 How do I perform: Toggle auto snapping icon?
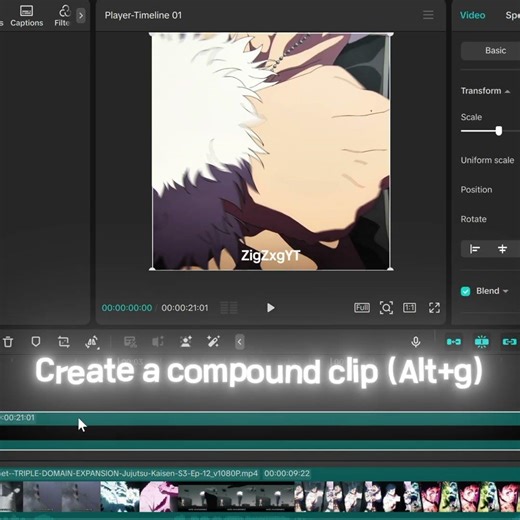click(482, 342)
